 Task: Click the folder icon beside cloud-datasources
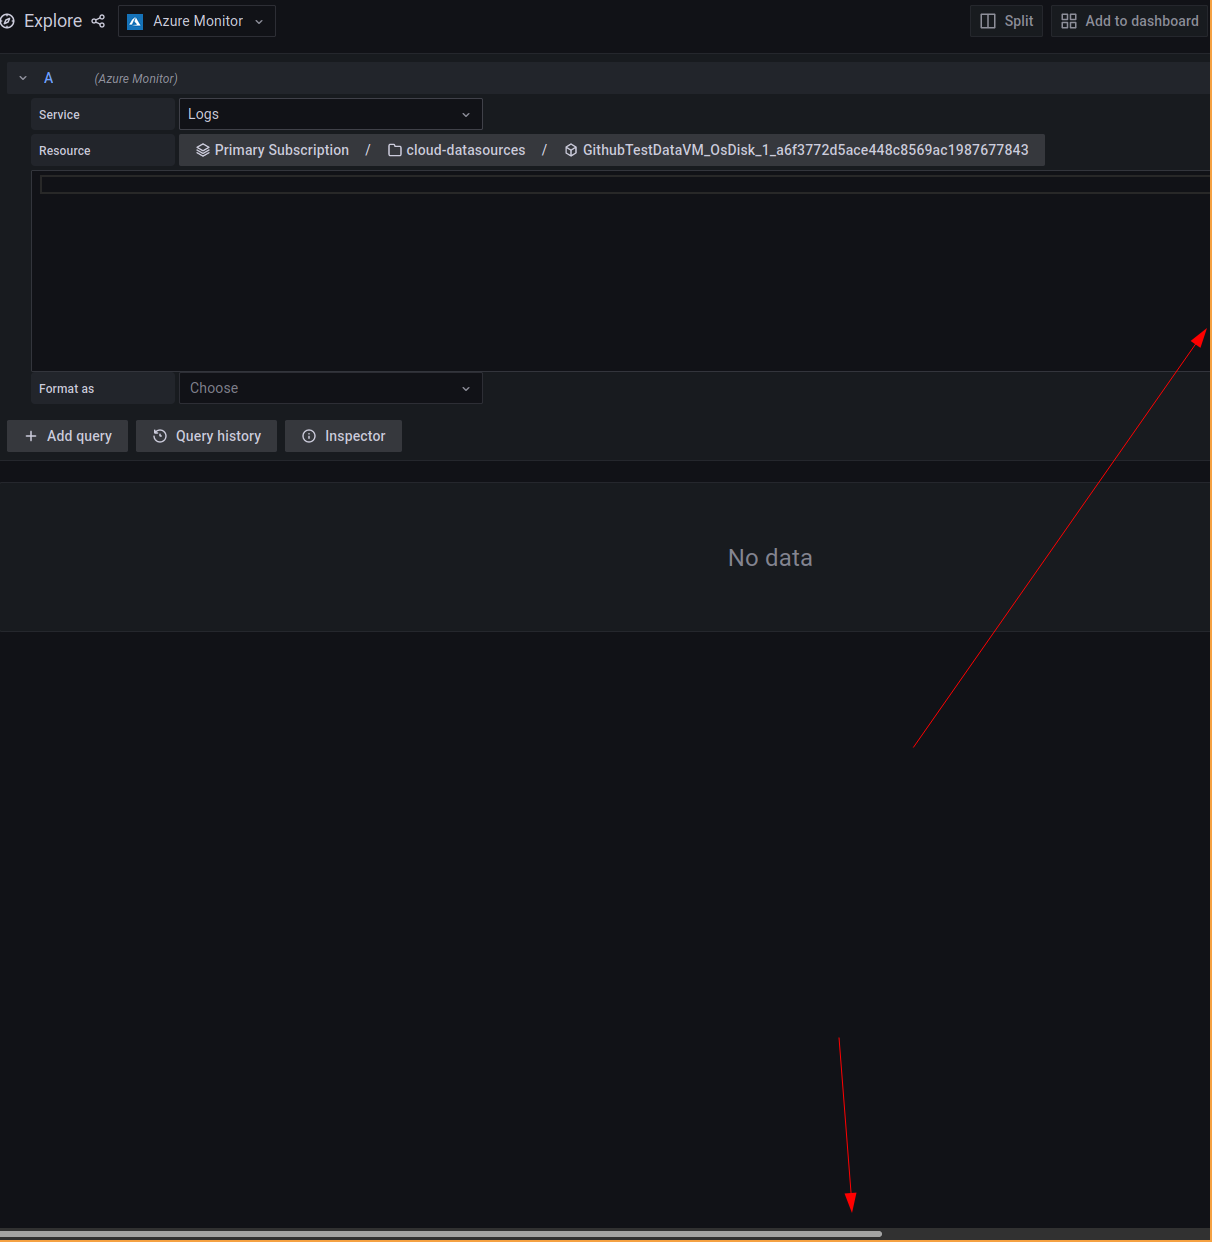395,150
